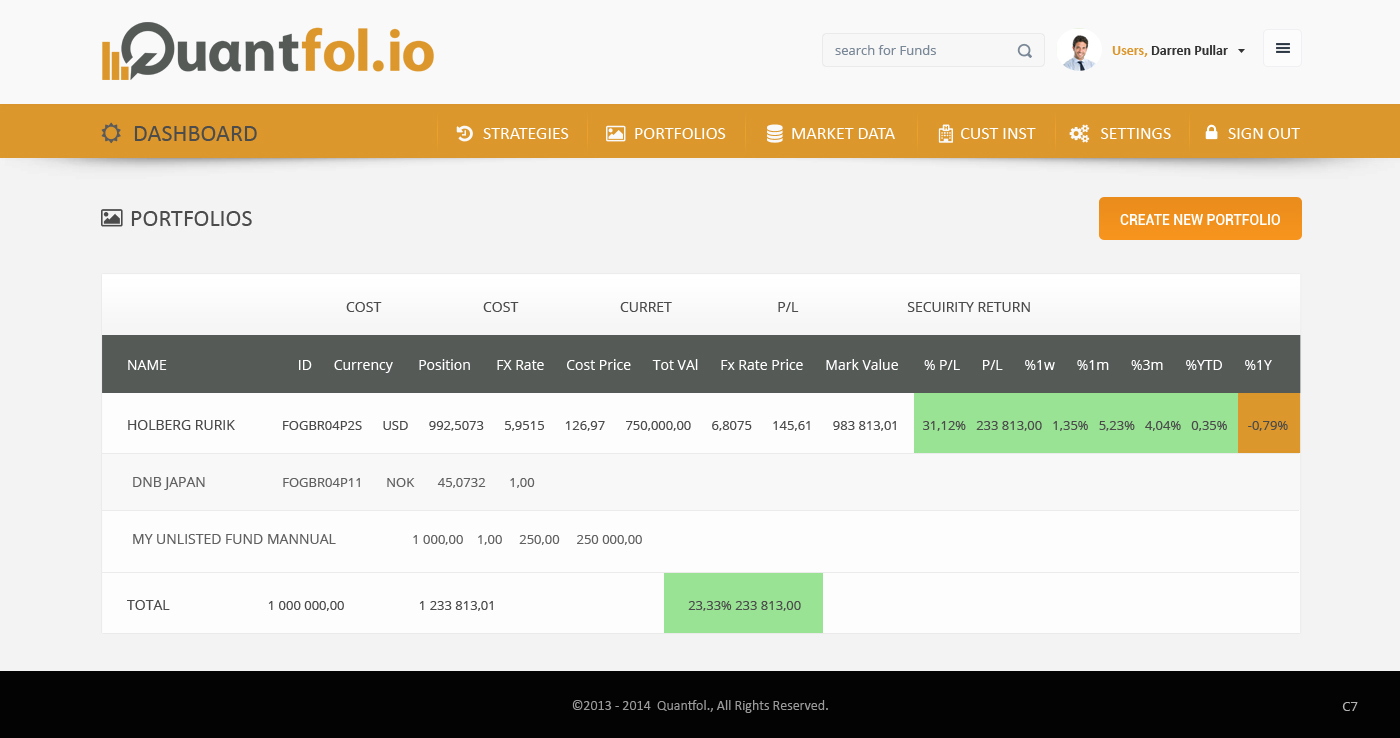1400x738 pixels.
Task: Click the NOK currency cell
Action: coord(400,482)
